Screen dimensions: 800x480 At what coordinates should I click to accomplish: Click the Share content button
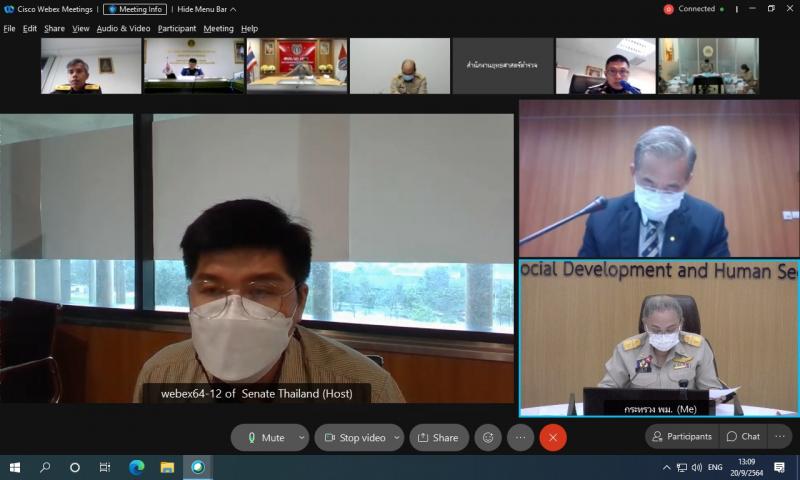click(439, 438)
